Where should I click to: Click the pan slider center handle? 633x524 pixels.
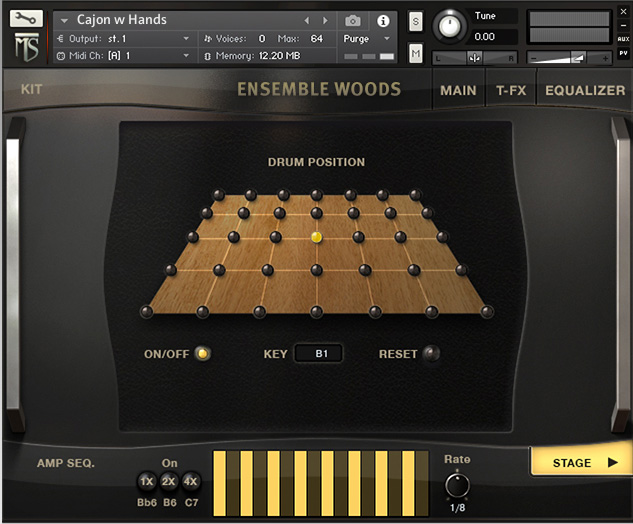click(x=474, y=59)
